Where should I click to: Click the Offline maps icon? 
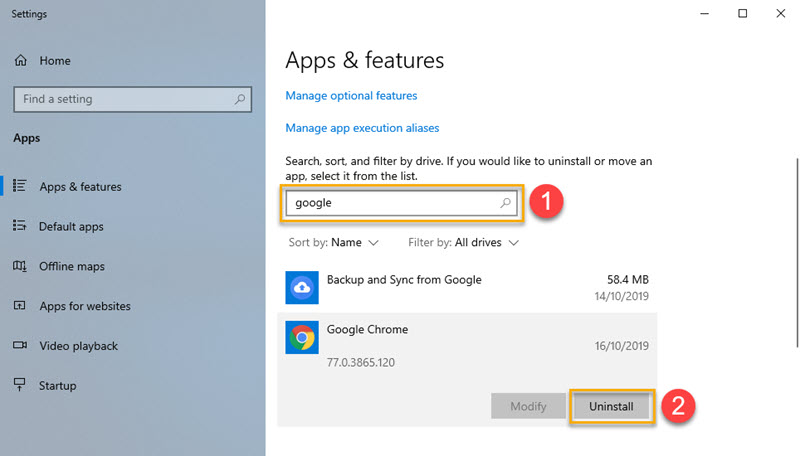tap(19, 266)
